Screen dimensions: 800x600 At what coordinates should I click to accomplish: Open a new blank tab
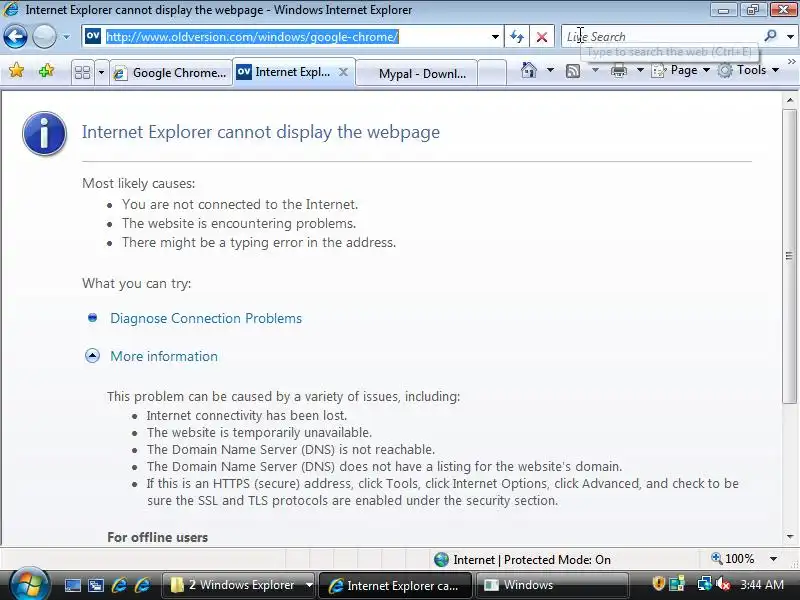coord(492,73)
